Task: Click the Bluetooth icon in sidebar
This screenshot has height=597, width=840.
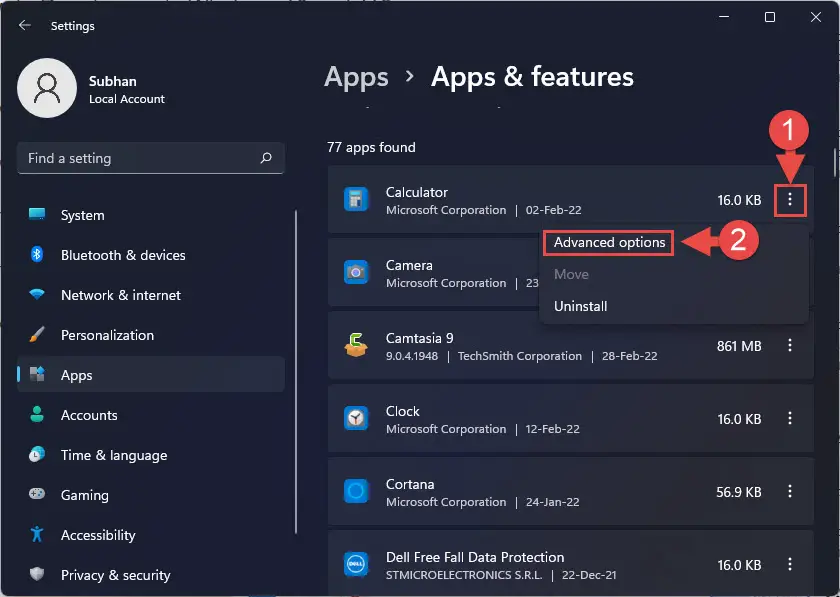Action: click(37, 255)
